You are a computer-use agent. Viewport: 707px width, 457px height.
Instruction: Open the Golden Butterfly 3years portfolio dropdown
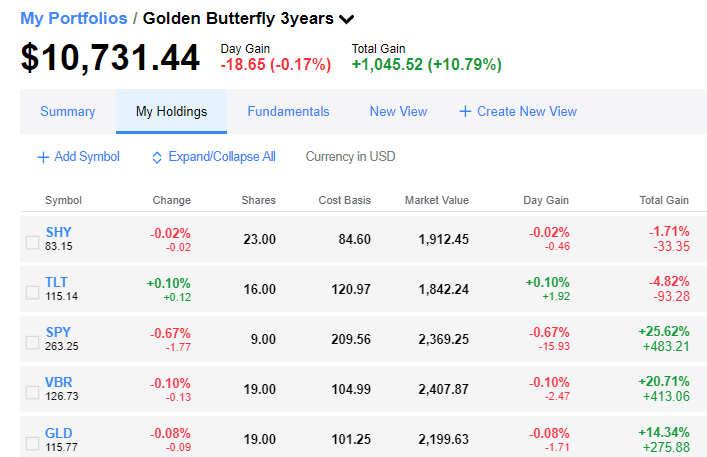pos(346,19)
